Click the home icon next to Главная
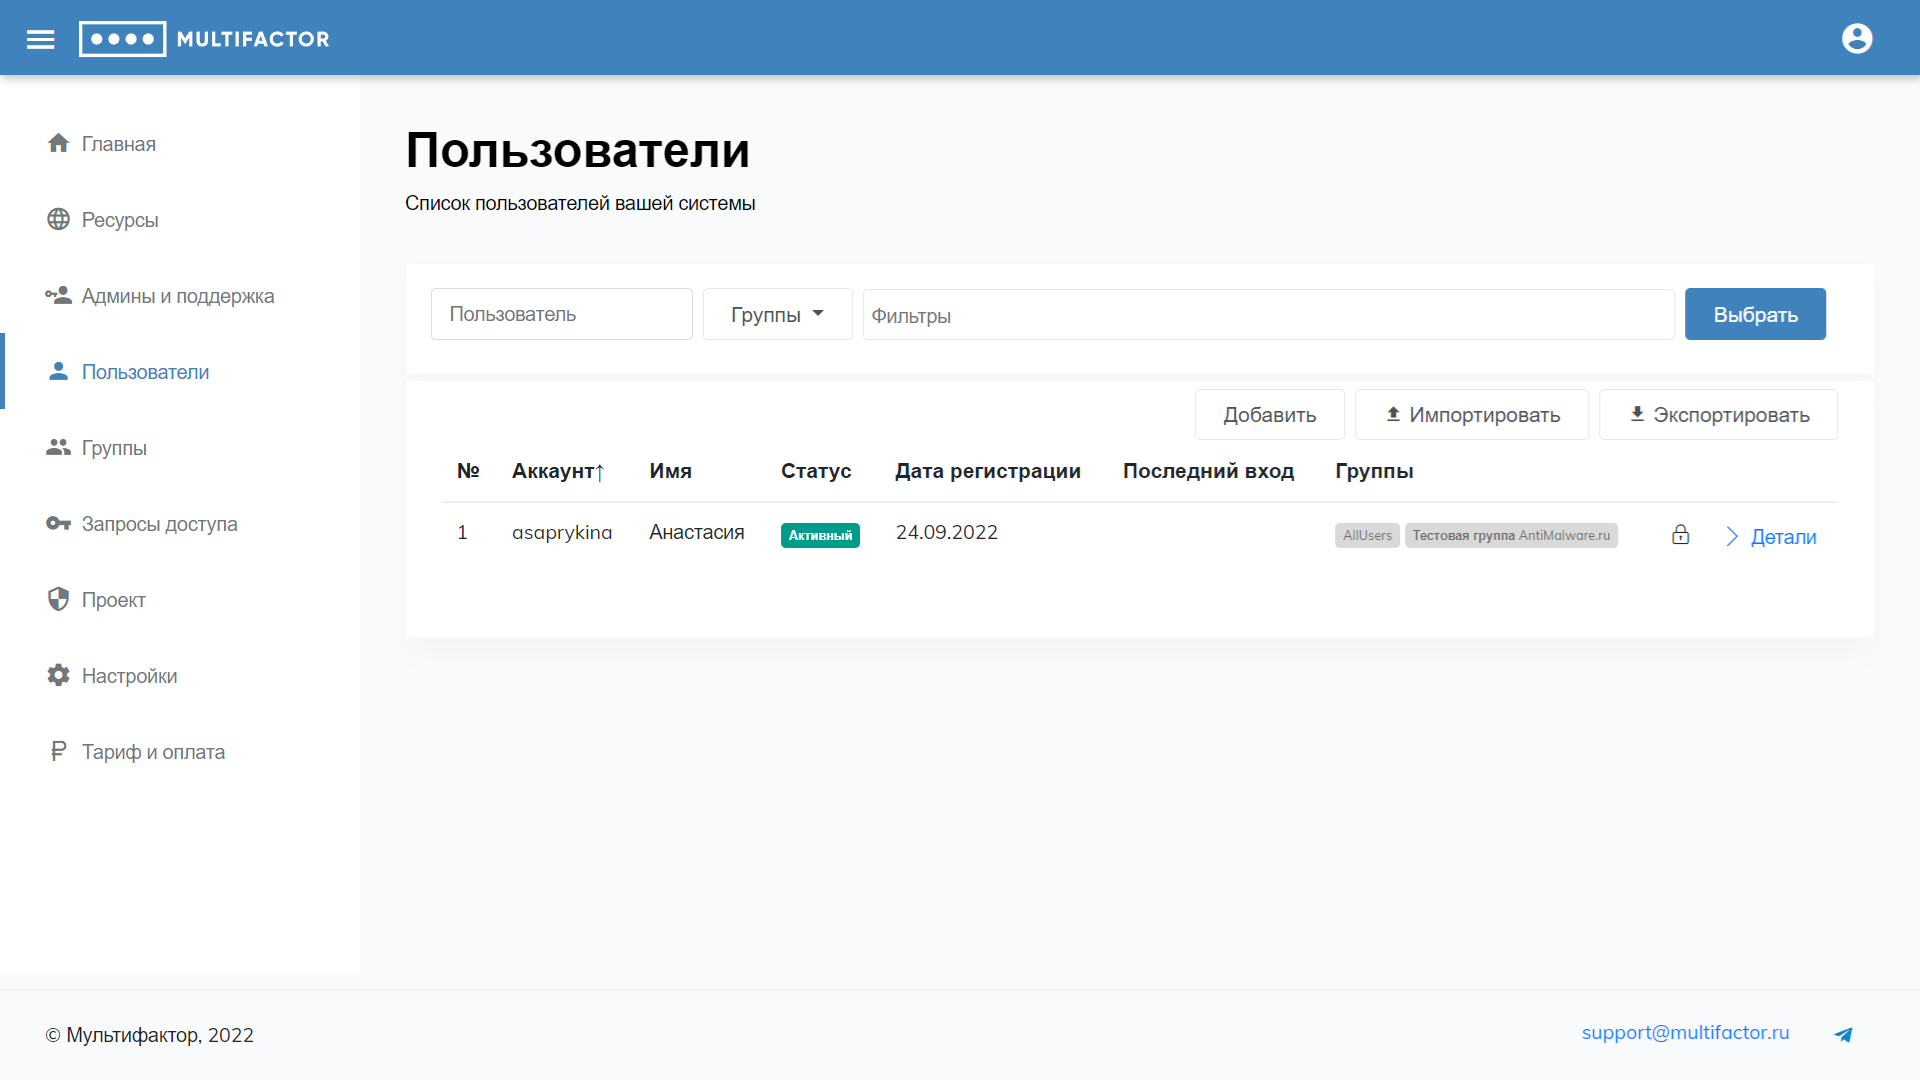The height and width of the screenshot is (1080, 1920). (x=58, y=143)
